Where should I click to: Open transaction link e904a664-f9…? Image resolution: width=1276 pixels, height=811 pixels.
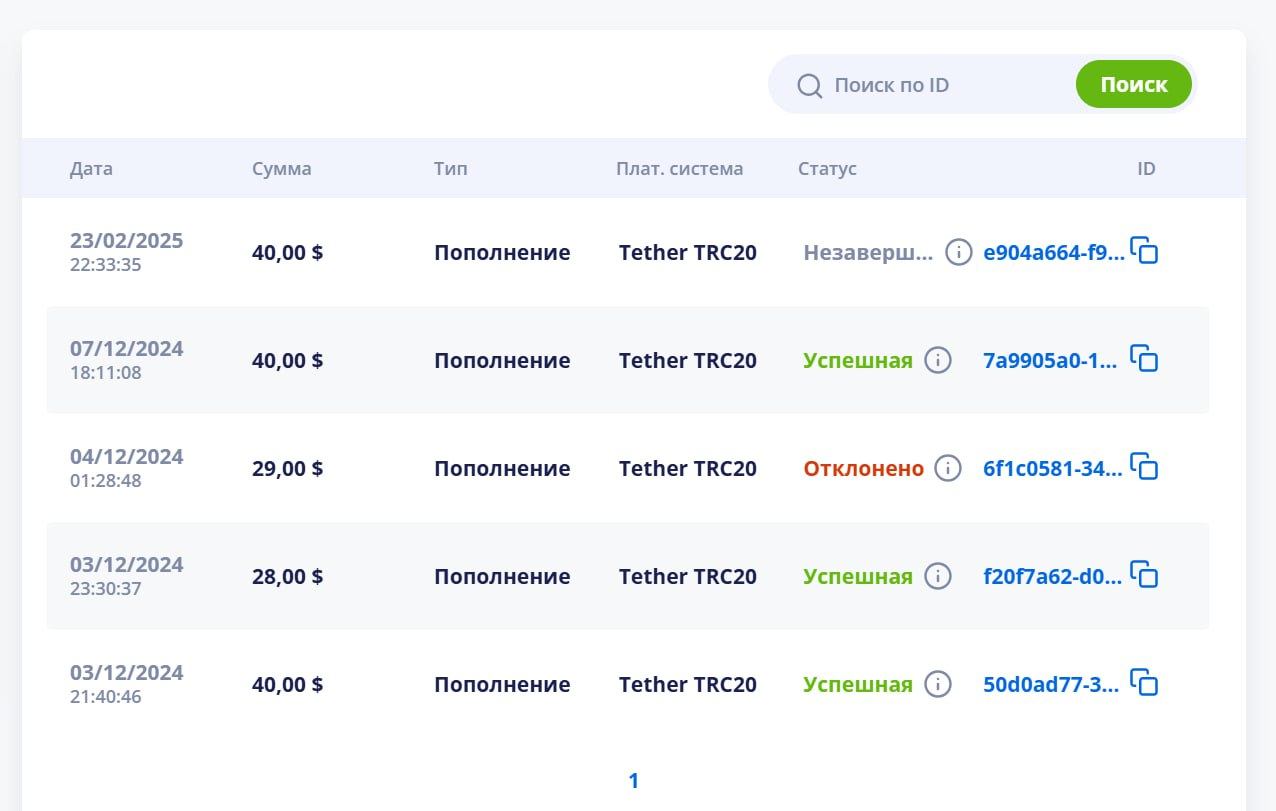click(1053, 253)
